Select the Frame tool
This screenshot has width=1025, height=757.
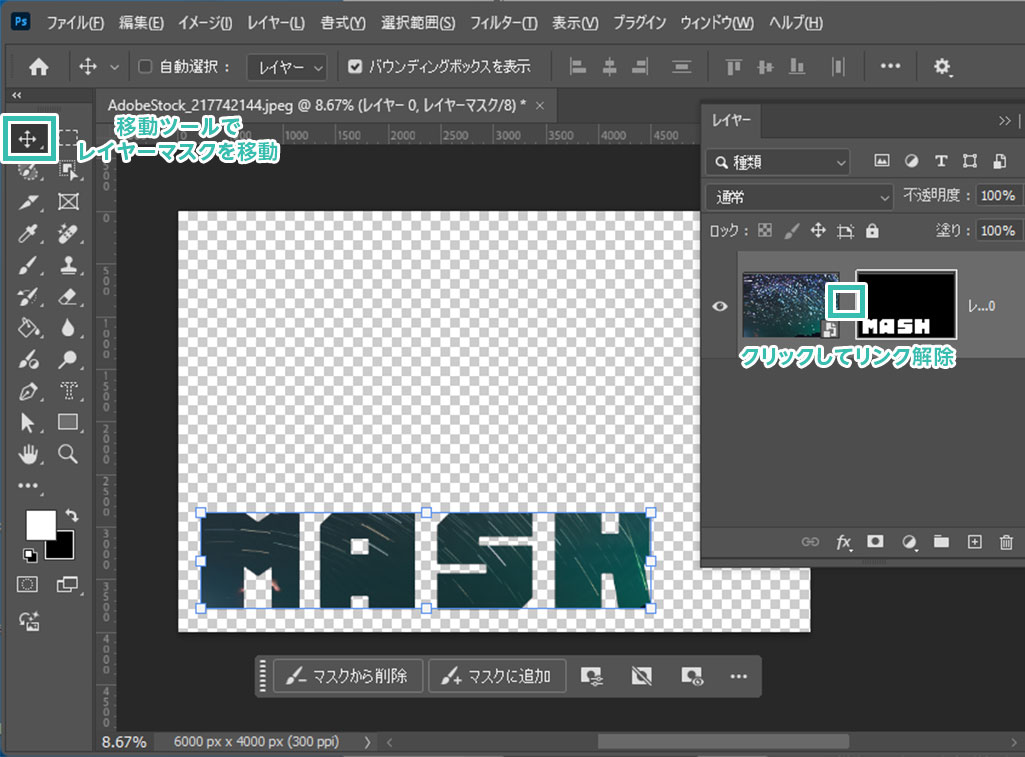[68, 201]
